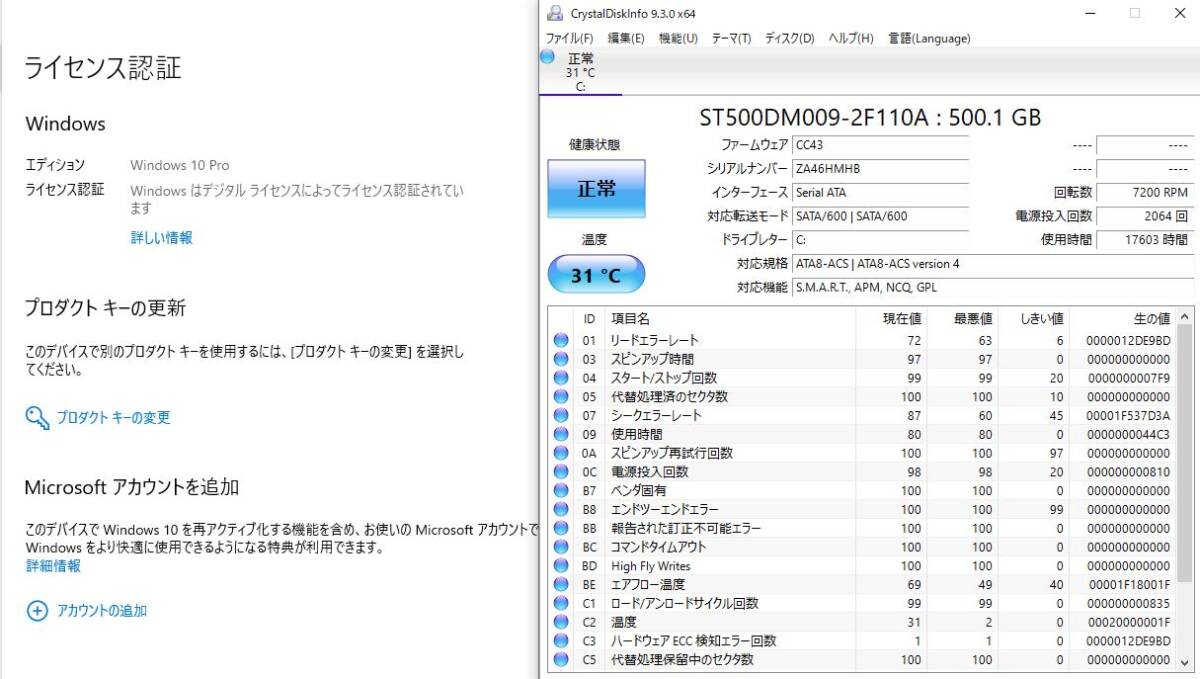The image size is (1200, 679).
Task: Click status orb for ベンダ固有 row
Action: [561, 491]
